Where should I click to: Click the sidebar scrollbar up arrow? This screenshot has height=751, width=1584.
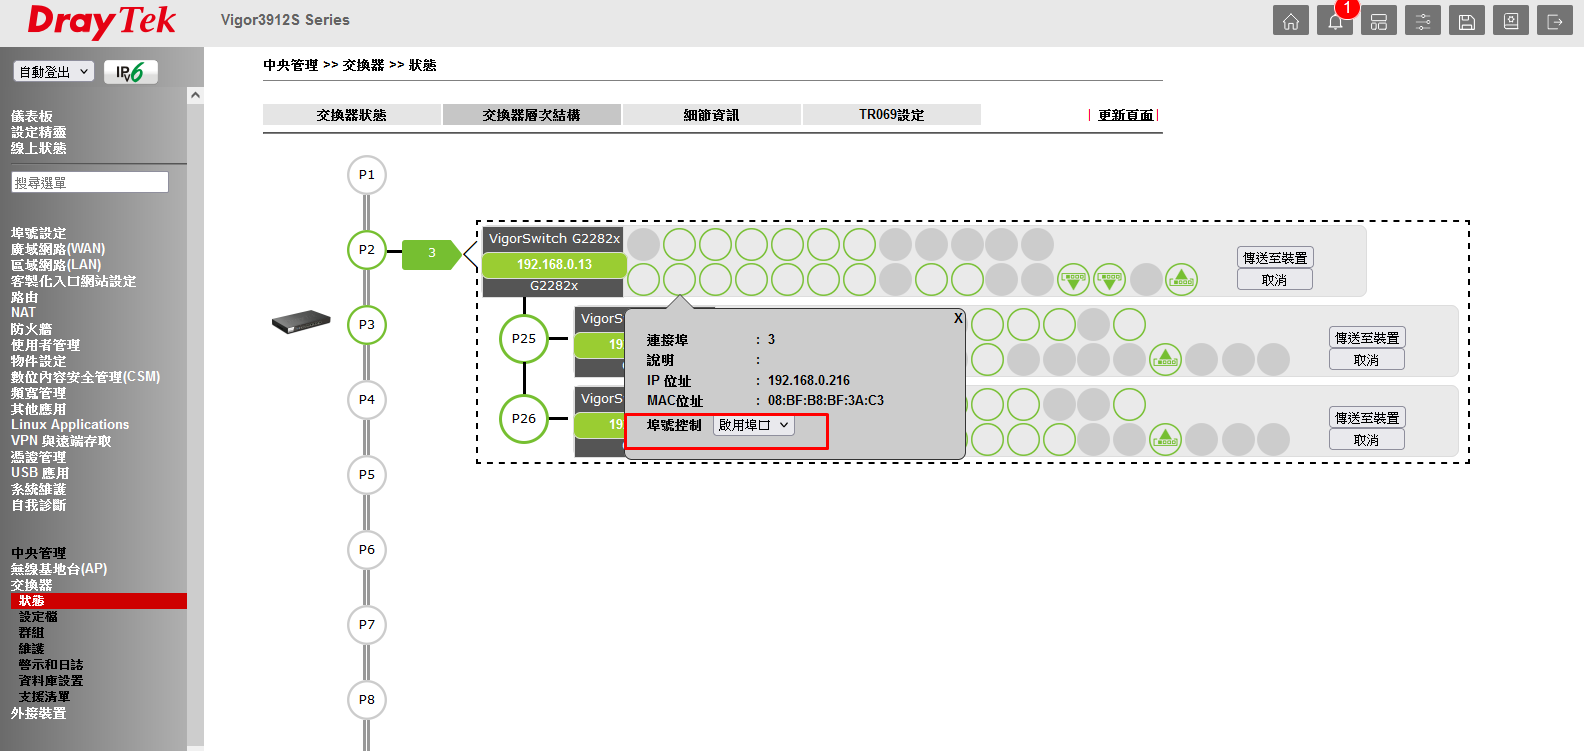[196, 95]
